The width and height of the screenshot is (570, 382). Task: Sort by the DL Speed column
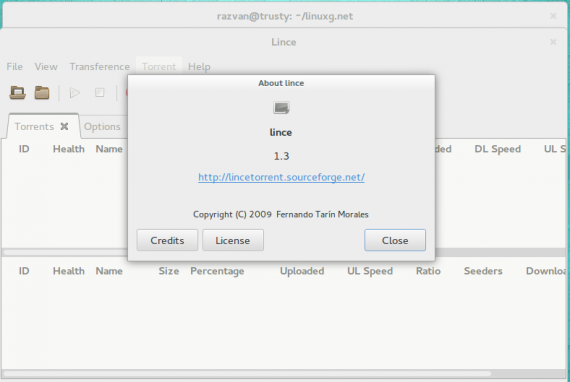click(498, 149)
